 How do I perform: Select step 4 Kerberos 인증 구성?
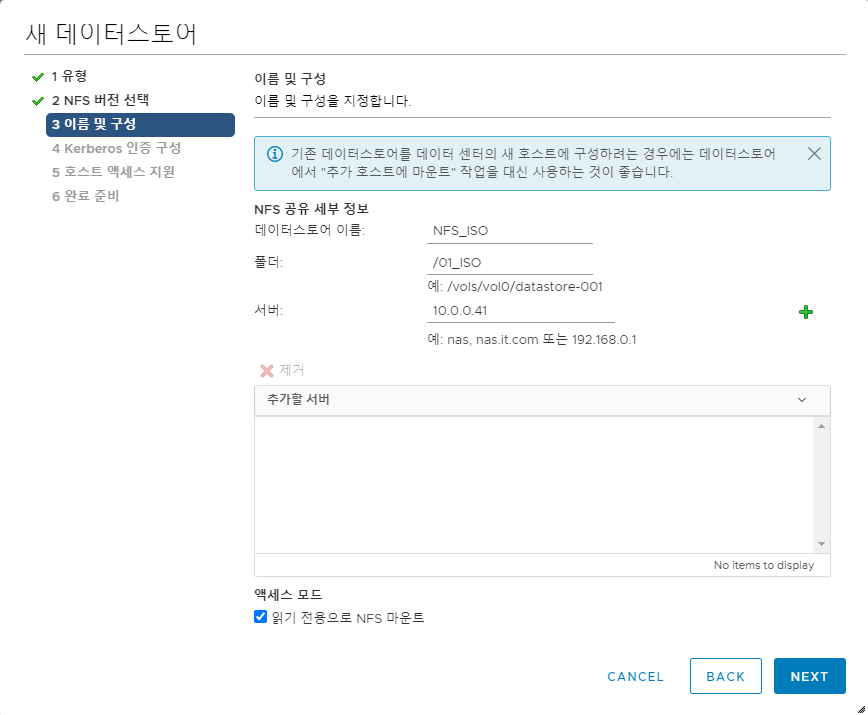tap(116, 148)
